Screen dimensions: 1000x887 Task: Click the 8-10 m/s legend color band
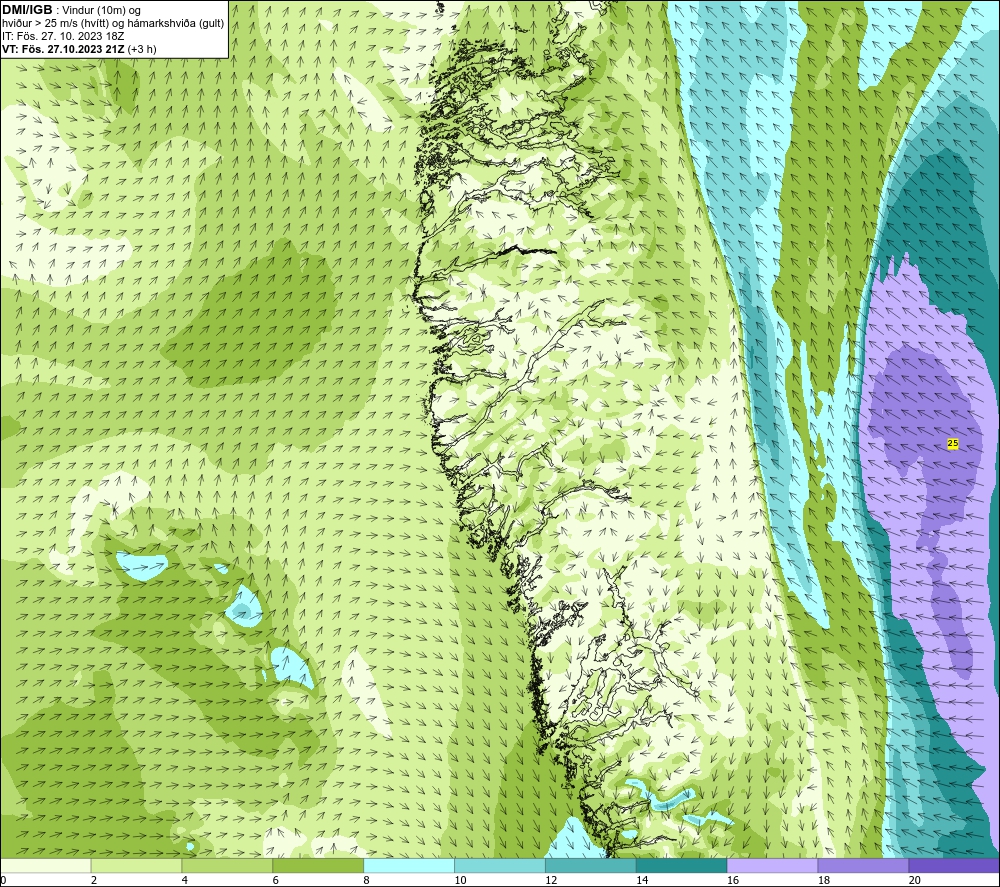[409, 865]
